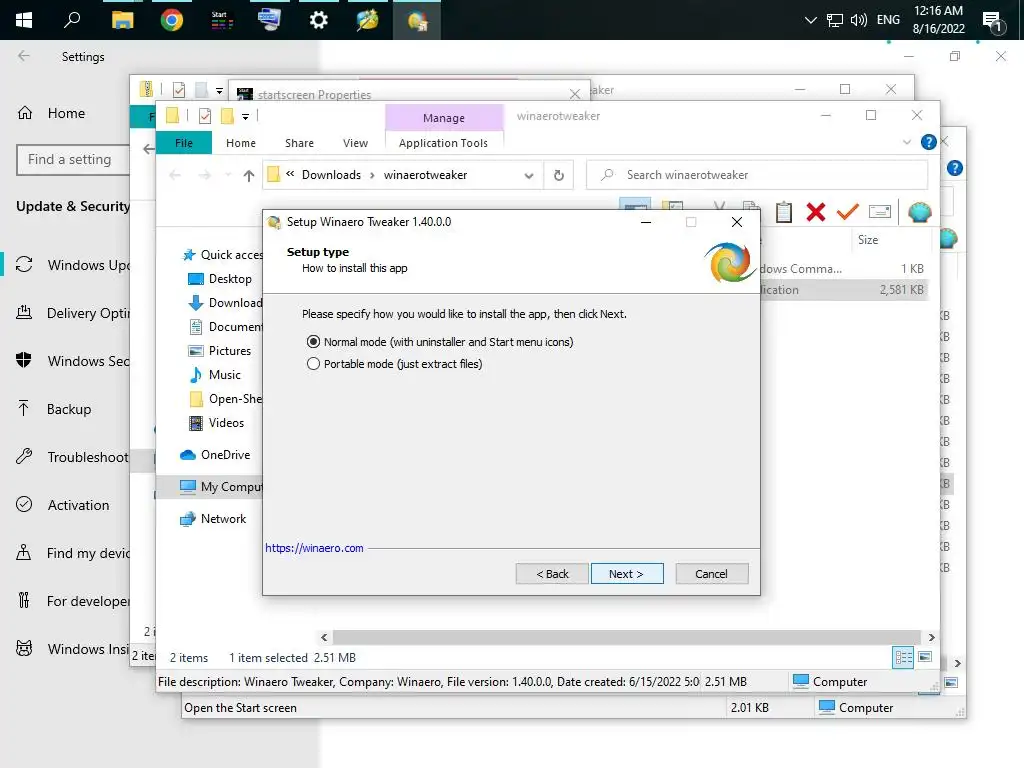The height and width of the screenshot is (768, 1024).
Task: Click ENG language indicator
Action: point(888,20)
